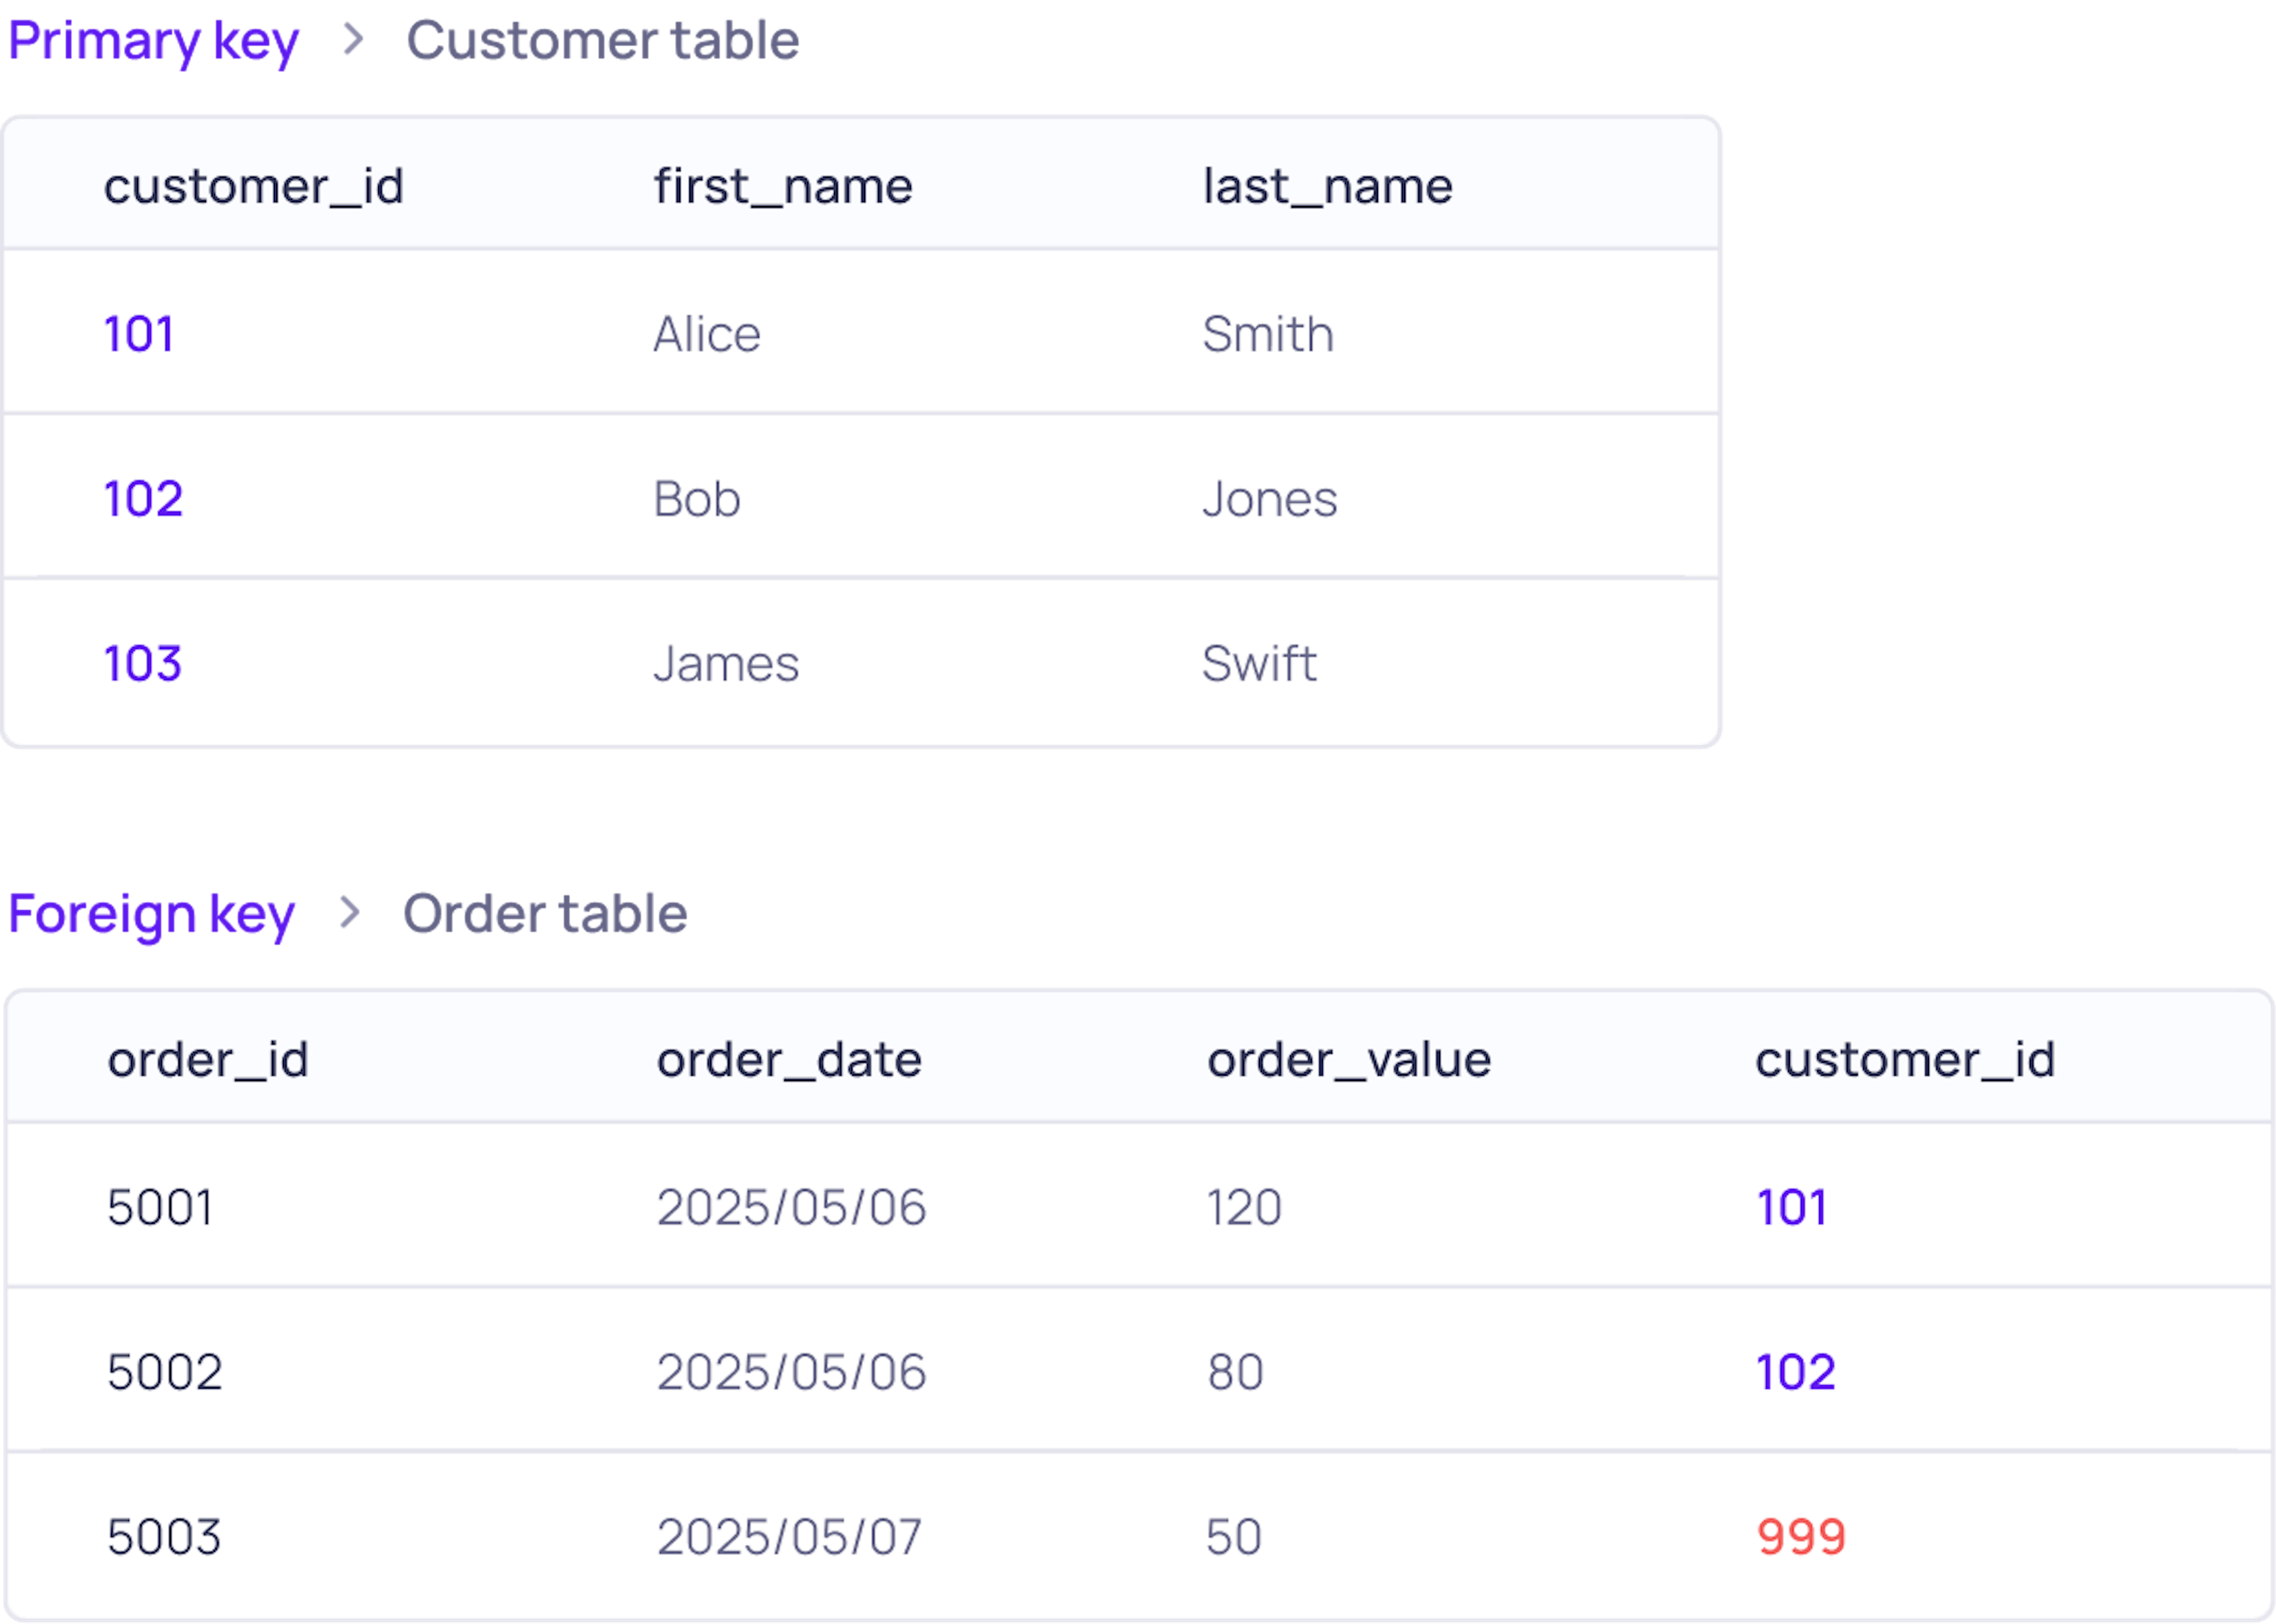
Task: Click the Alice first name cell
Action: (707, 334)
